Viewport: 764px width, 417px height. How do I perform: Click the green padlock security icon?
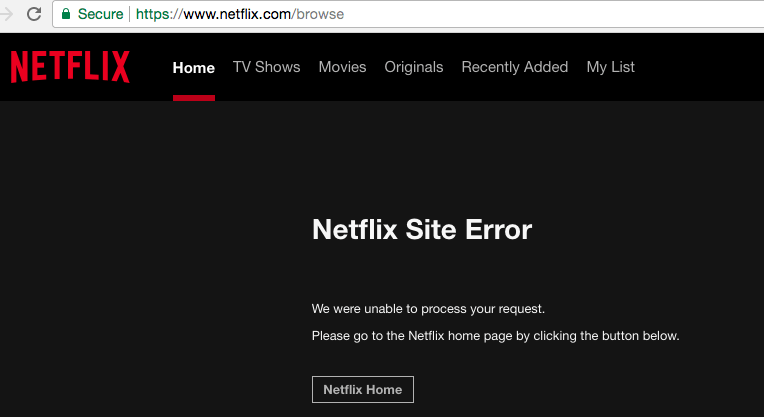(66, 14)
